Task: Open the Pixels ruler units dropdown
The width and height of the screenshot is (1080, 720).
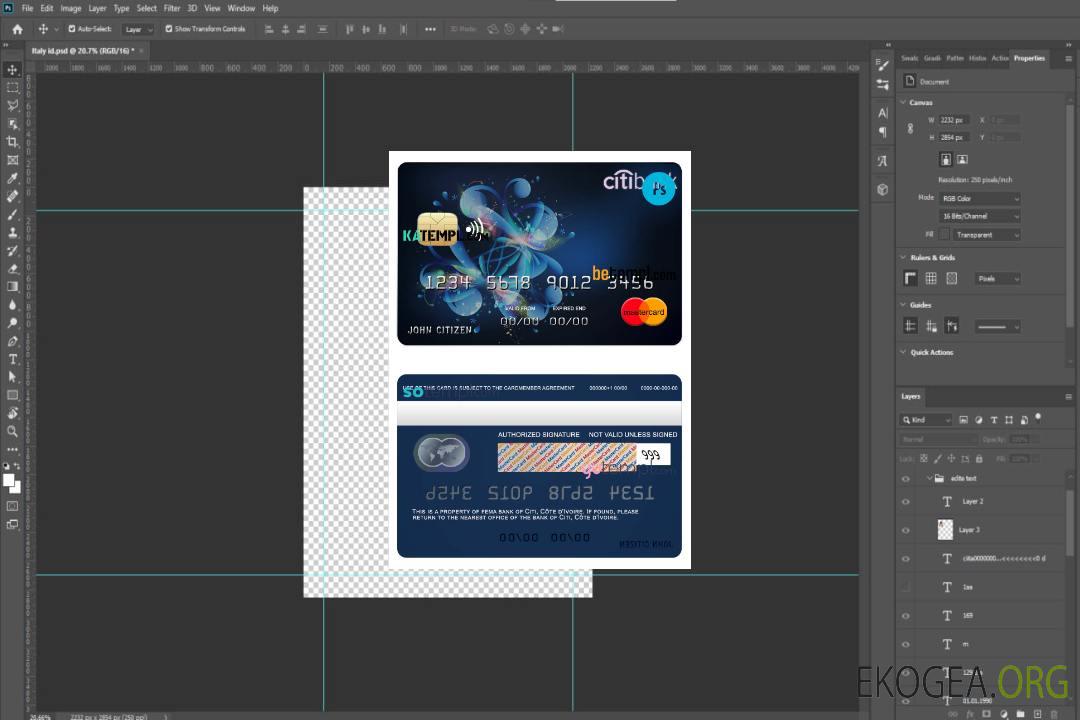Action: [x=998, y=279]
